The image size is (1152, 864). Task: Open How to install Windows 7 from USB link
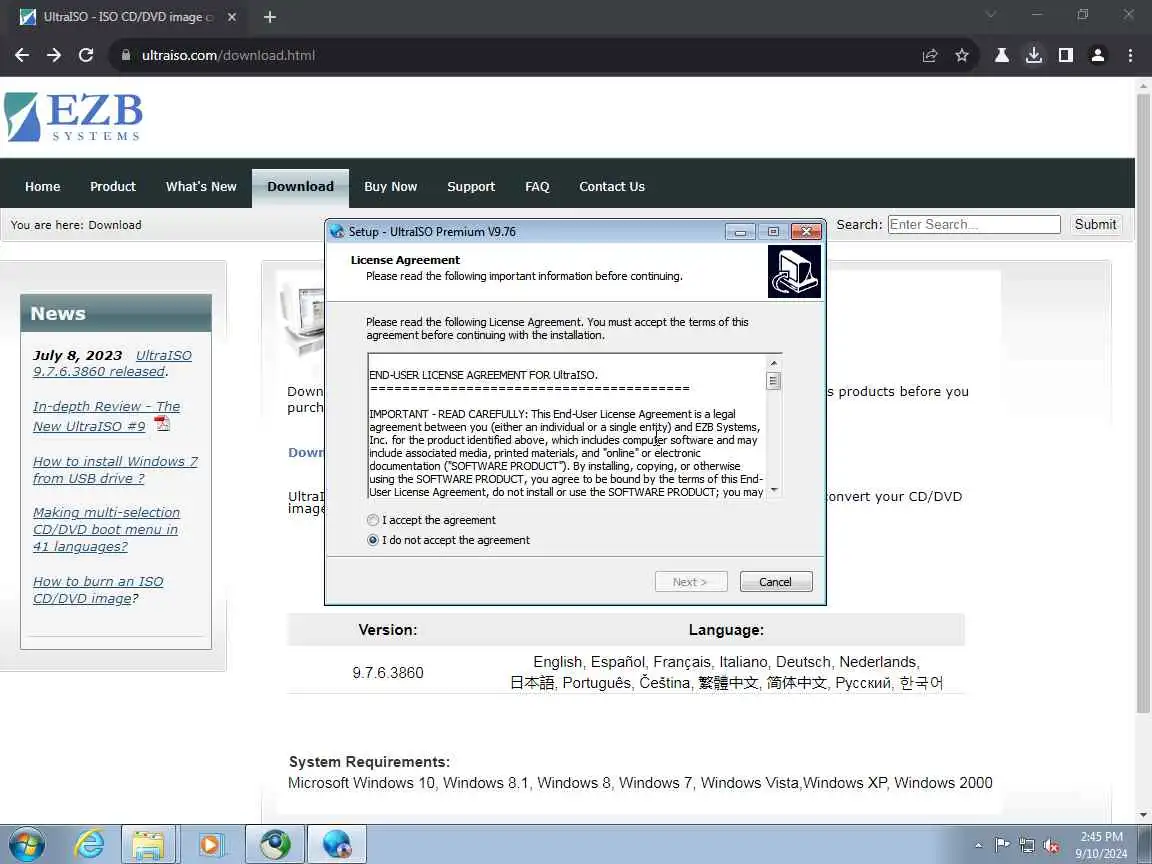[x=115, y=469]
